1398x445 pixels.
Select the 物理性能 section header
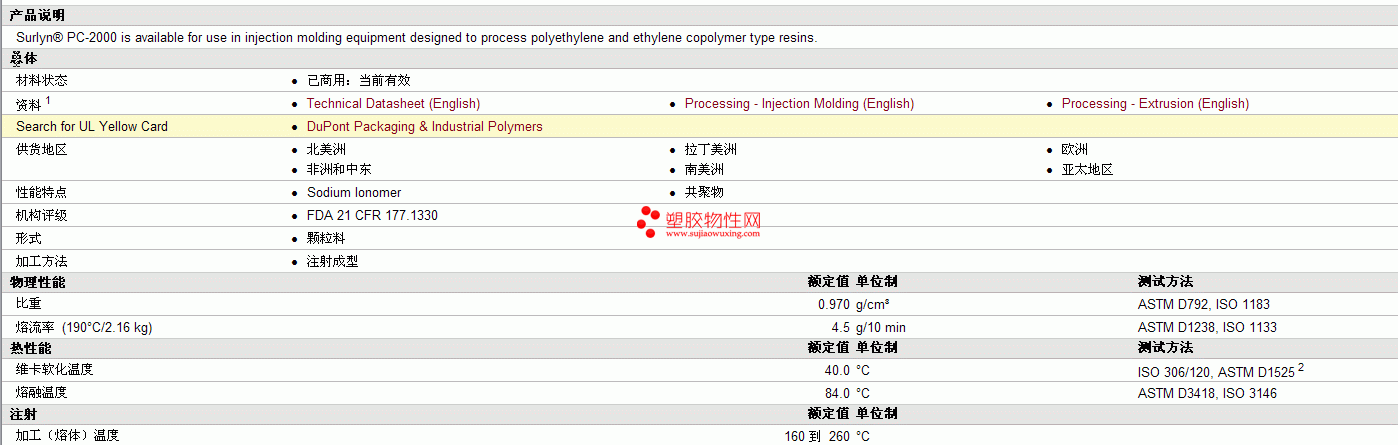pos(37,282)
